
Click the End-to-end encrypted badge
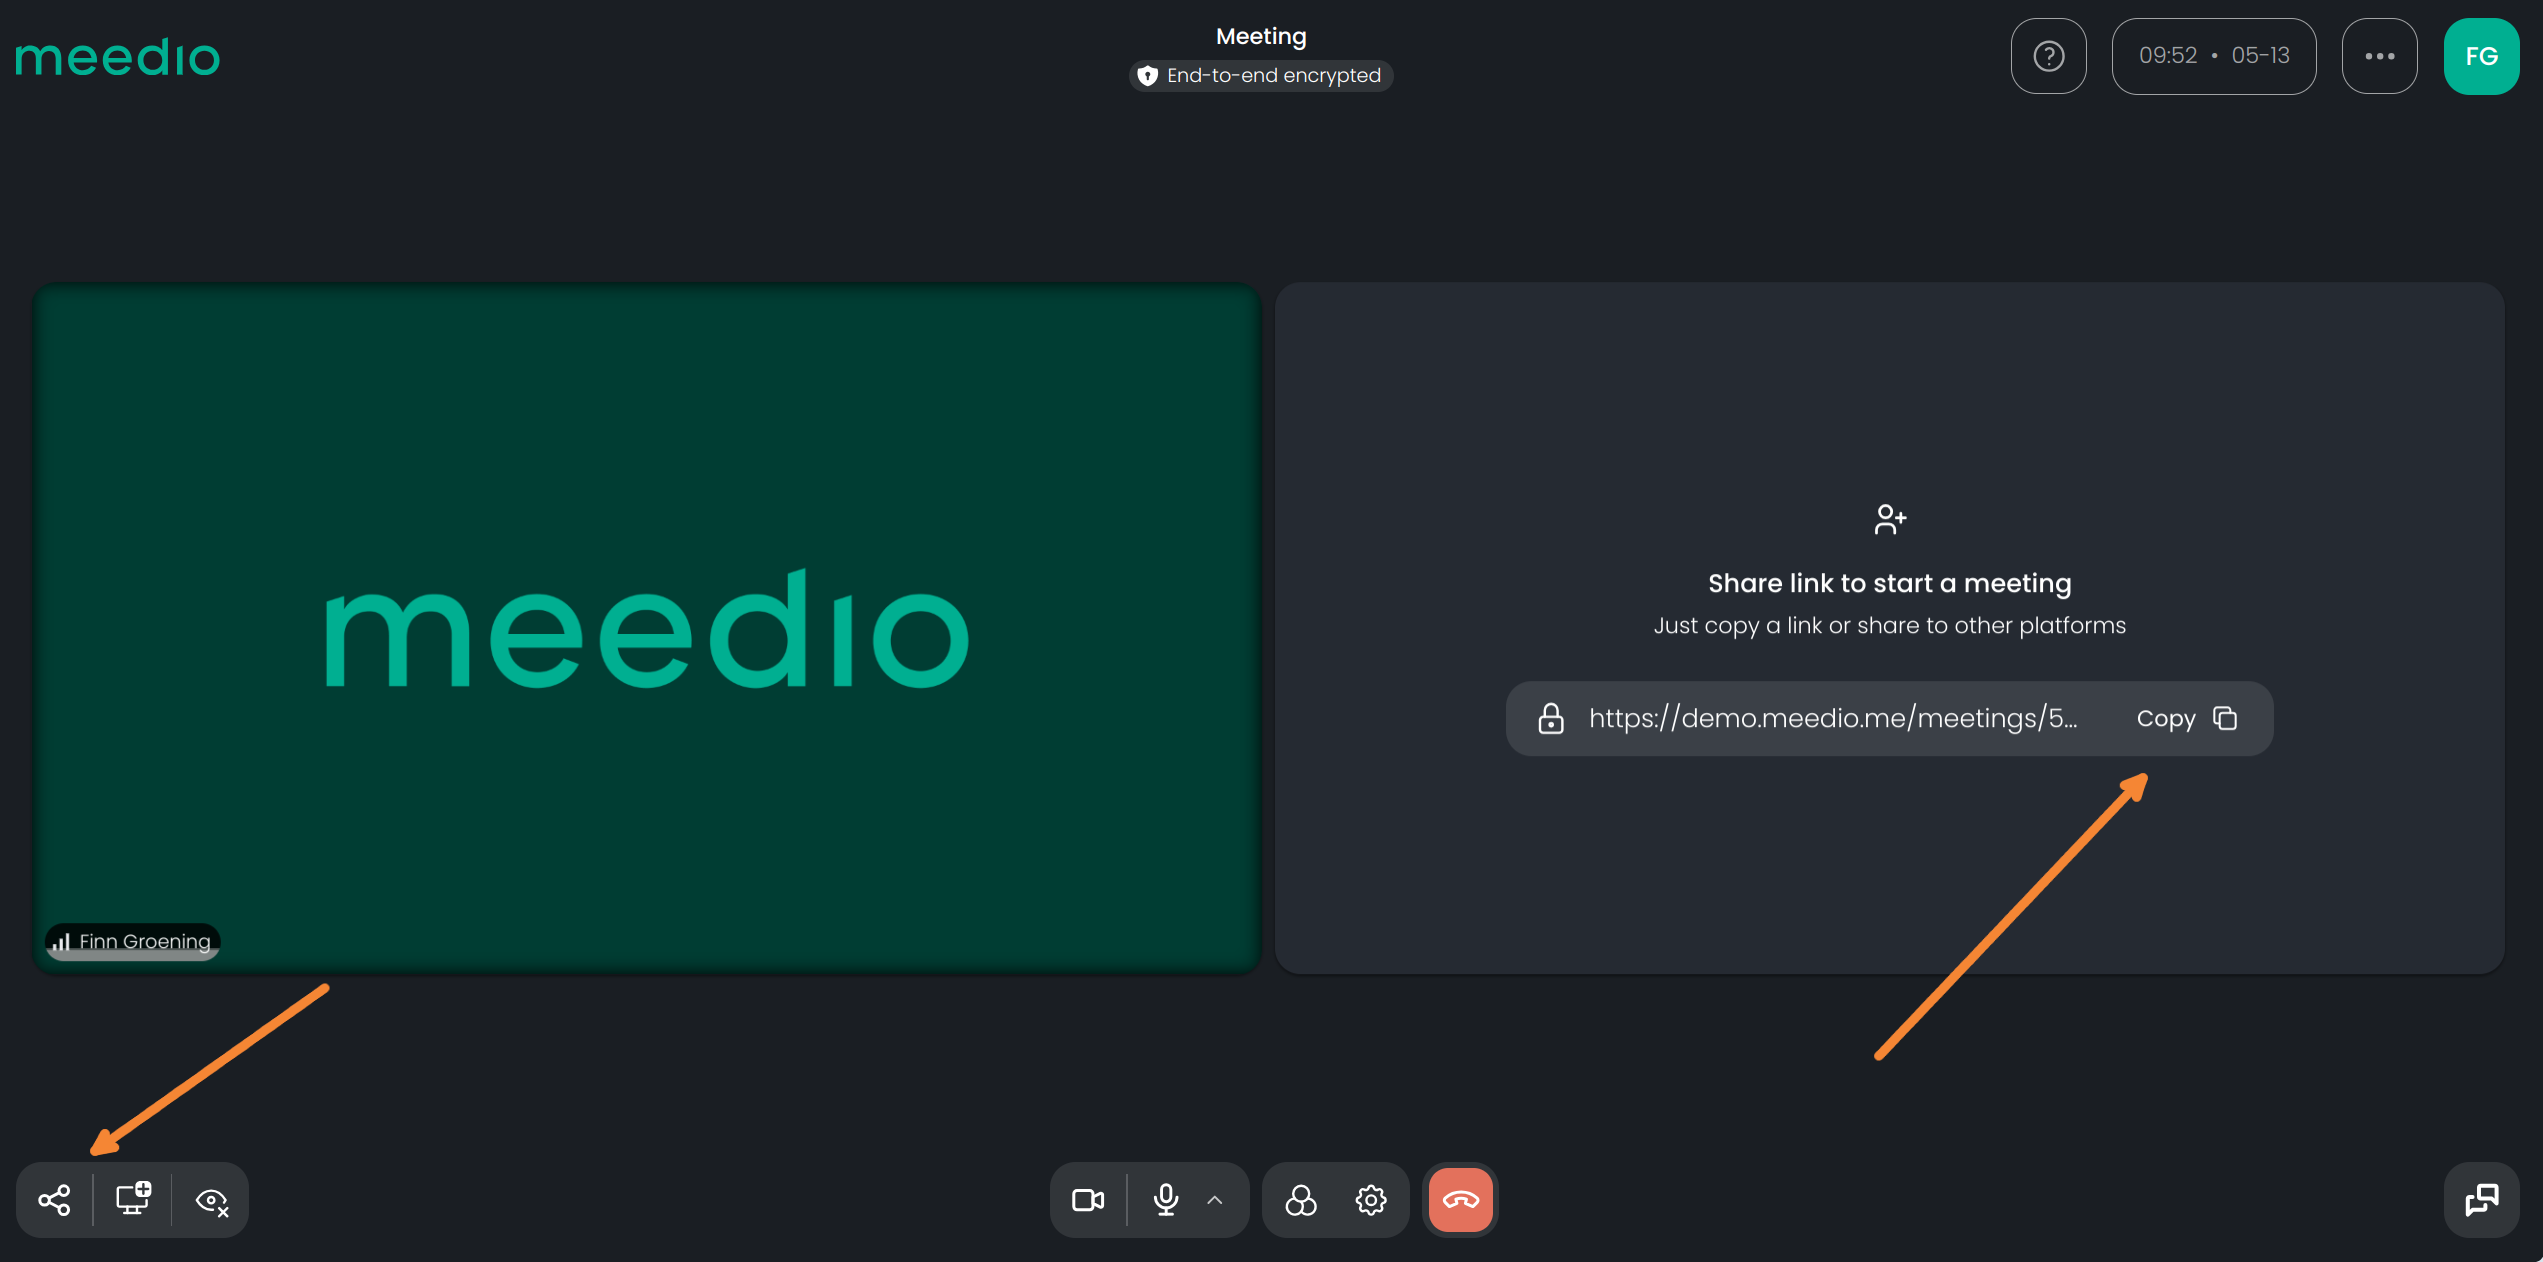(x=1261, y=75)
